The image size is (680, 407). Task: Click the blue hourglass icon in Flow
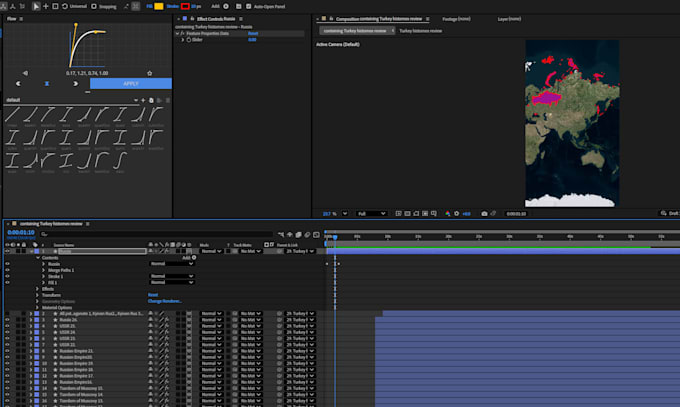[47, 83]
